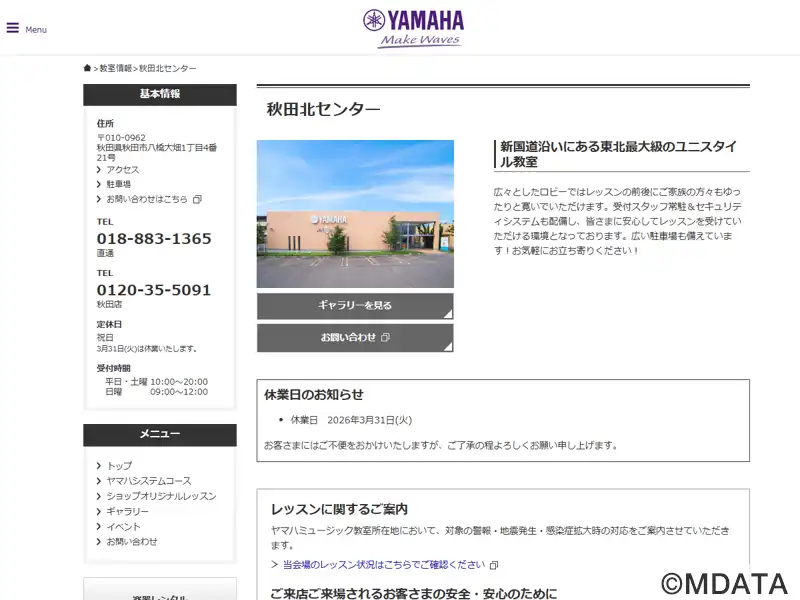Open the hamburger Menu icon
The image size is (800, 600).
13,28
